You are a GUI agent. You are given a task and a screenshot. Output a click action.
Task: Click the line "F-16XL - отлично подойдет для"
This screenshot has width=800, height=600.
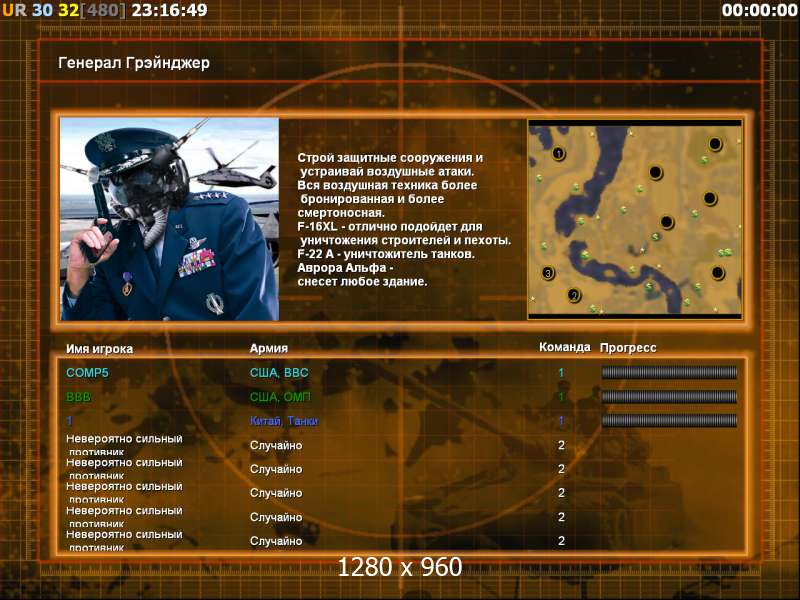(x=390, y=227)
